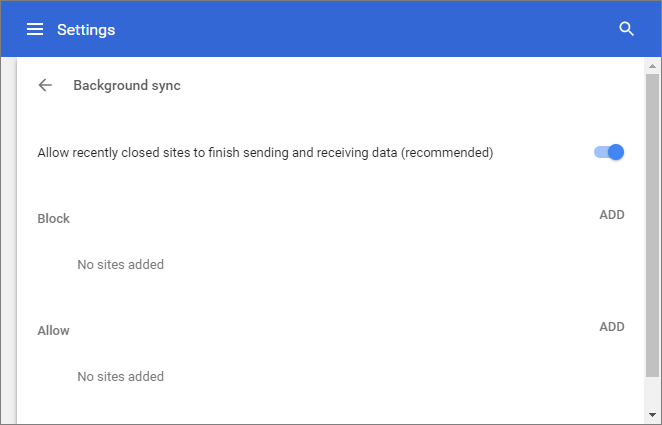Click the scrollbar track below the thumb
662x425 pixels.
(x=652, y=393)
